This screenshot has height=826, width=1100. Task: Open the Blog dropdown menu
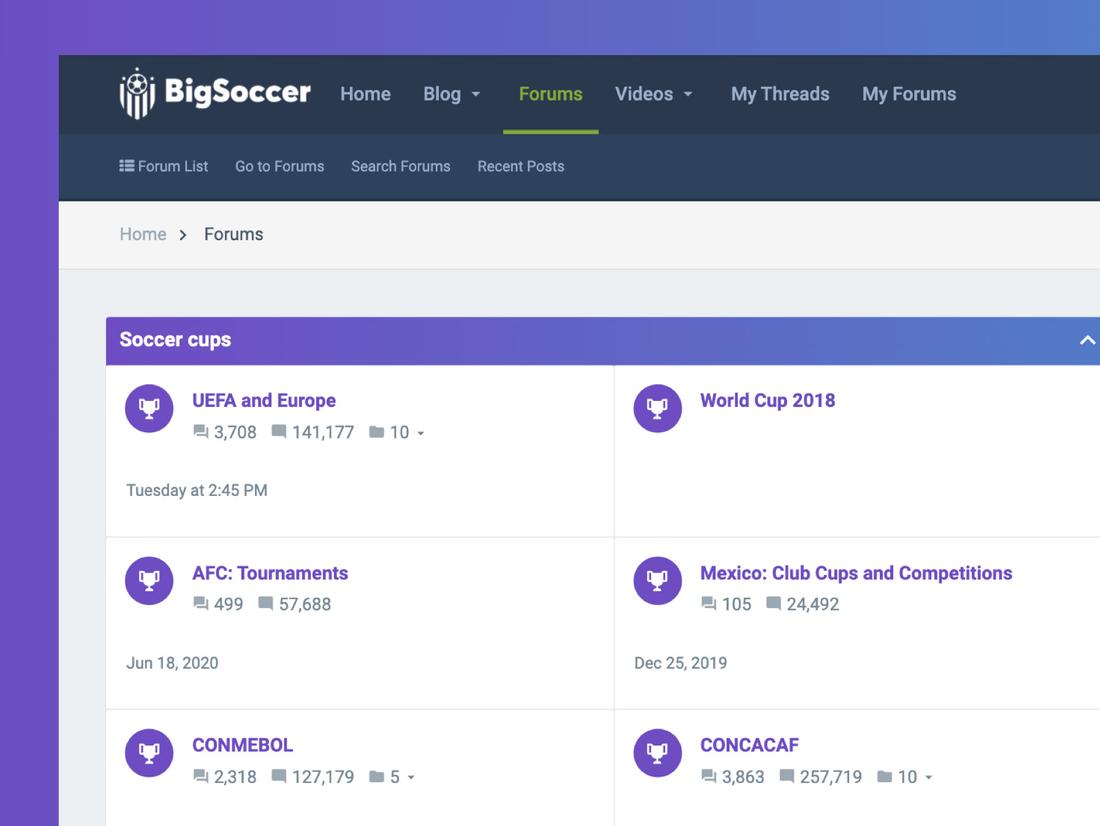[x=452, y=93]
